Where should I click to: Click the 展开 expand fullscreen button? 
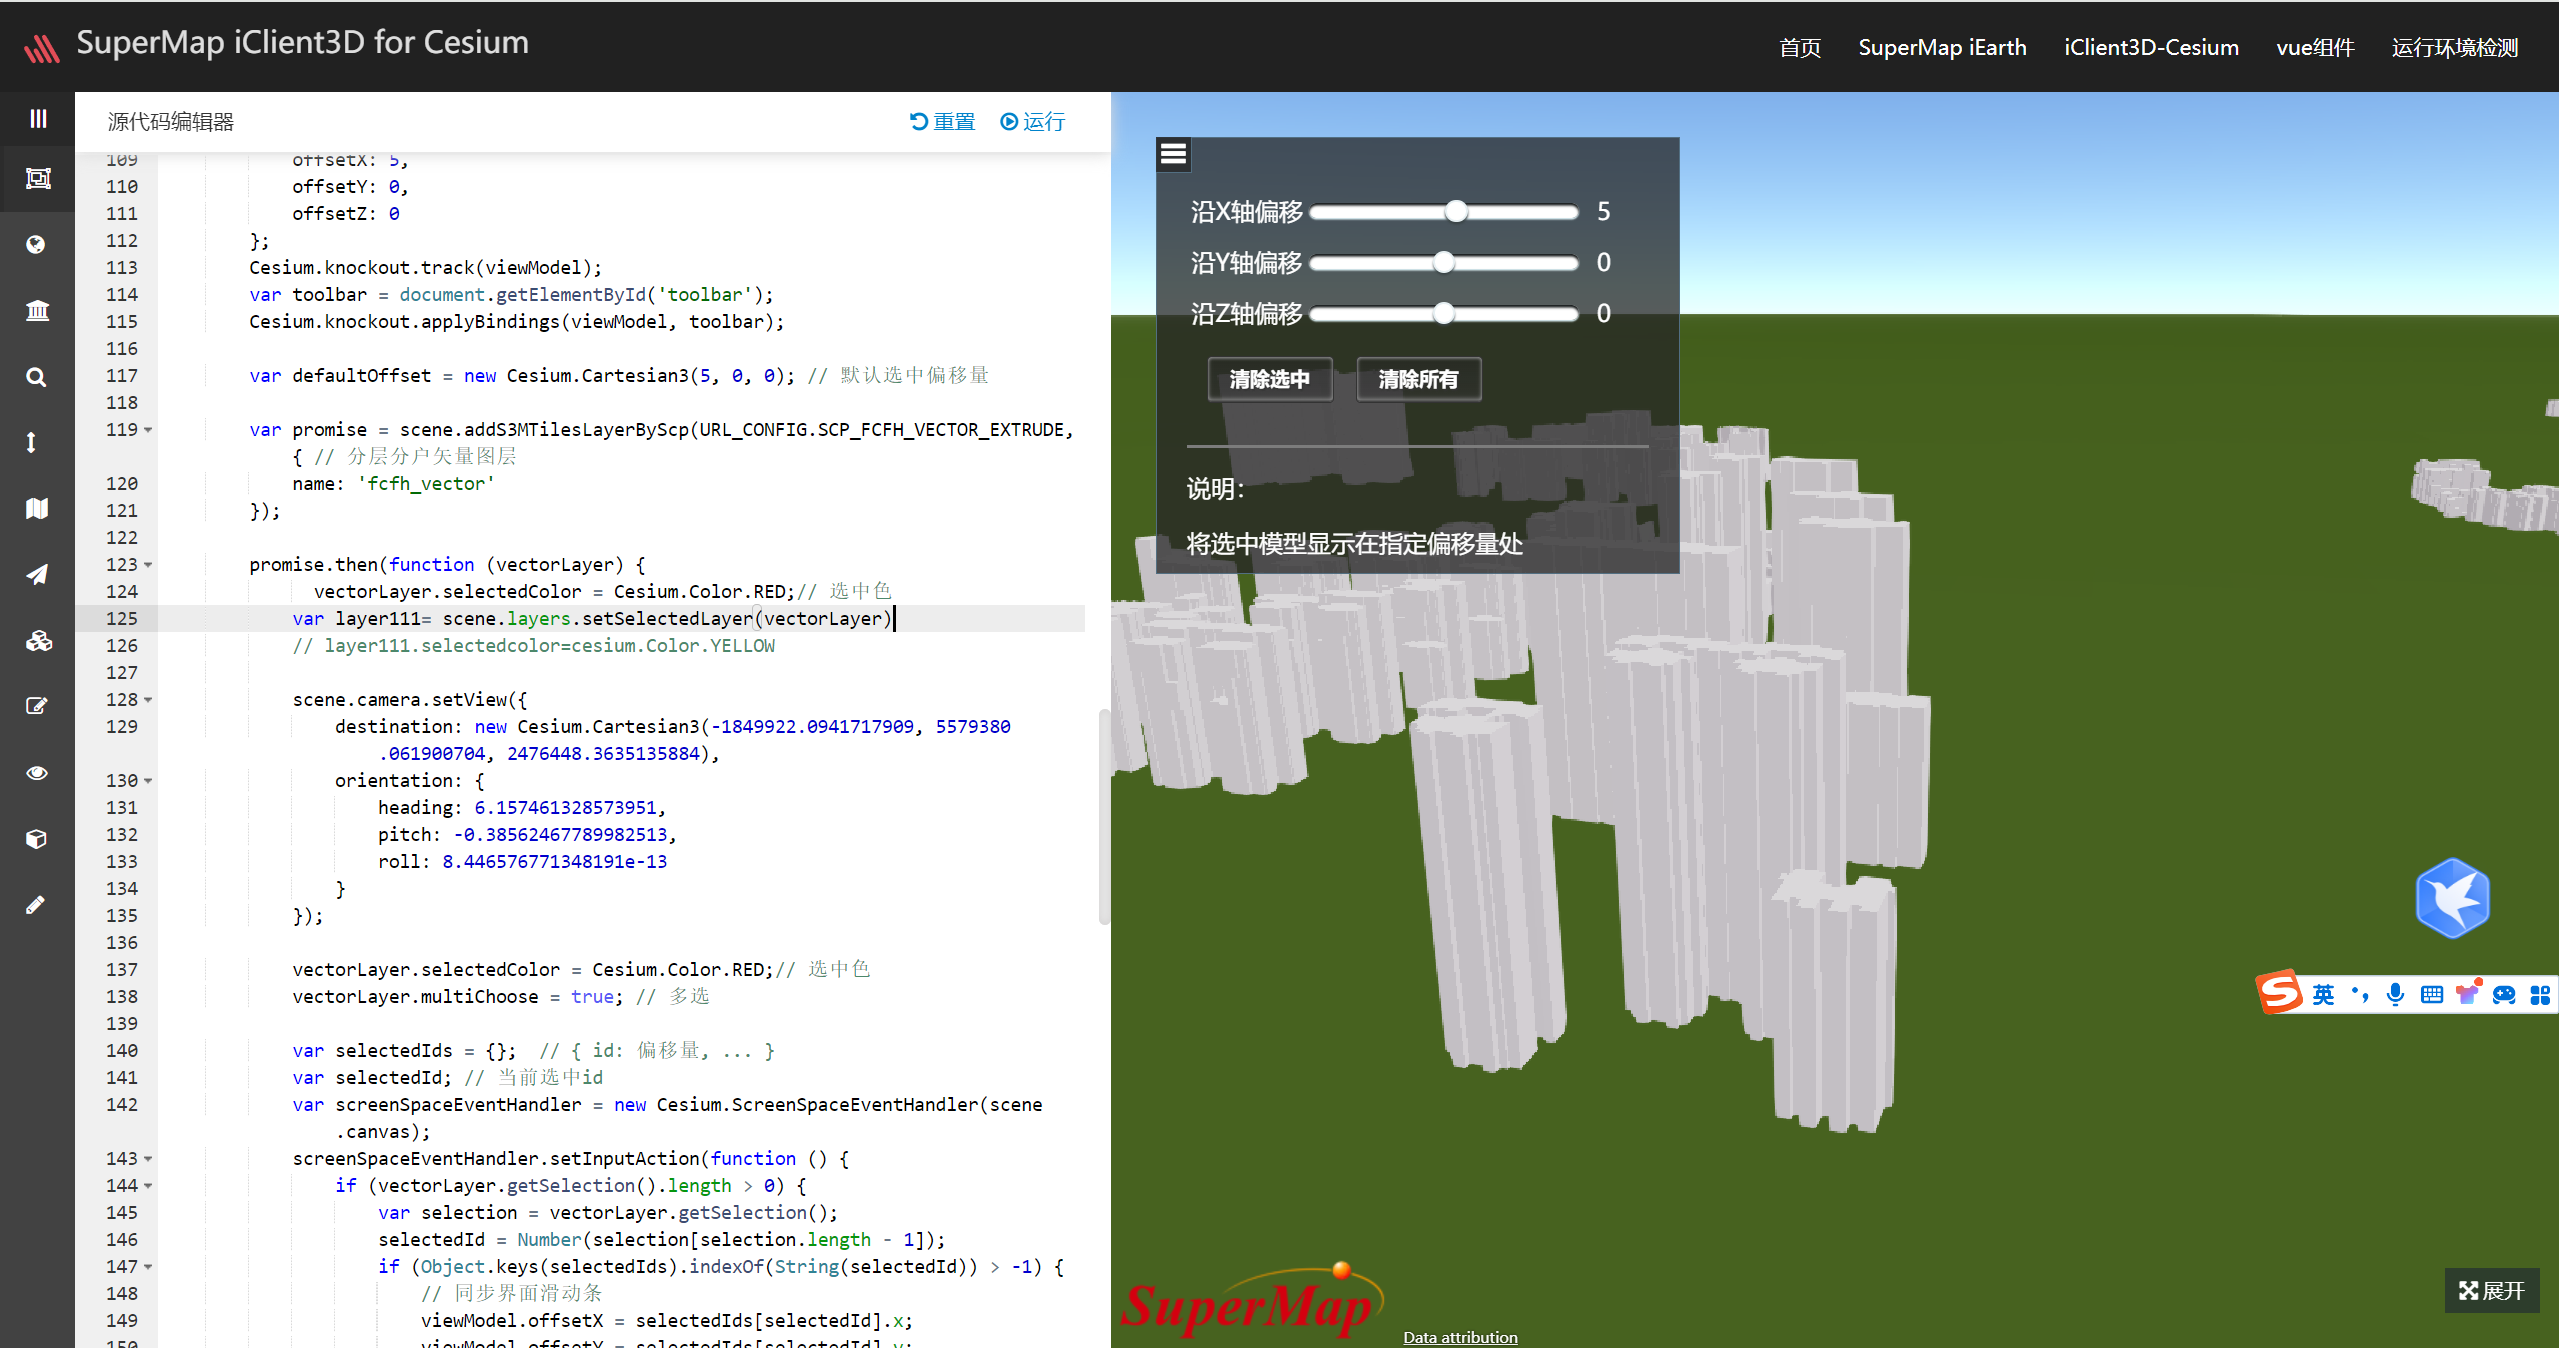(x=2491, y=1290)
